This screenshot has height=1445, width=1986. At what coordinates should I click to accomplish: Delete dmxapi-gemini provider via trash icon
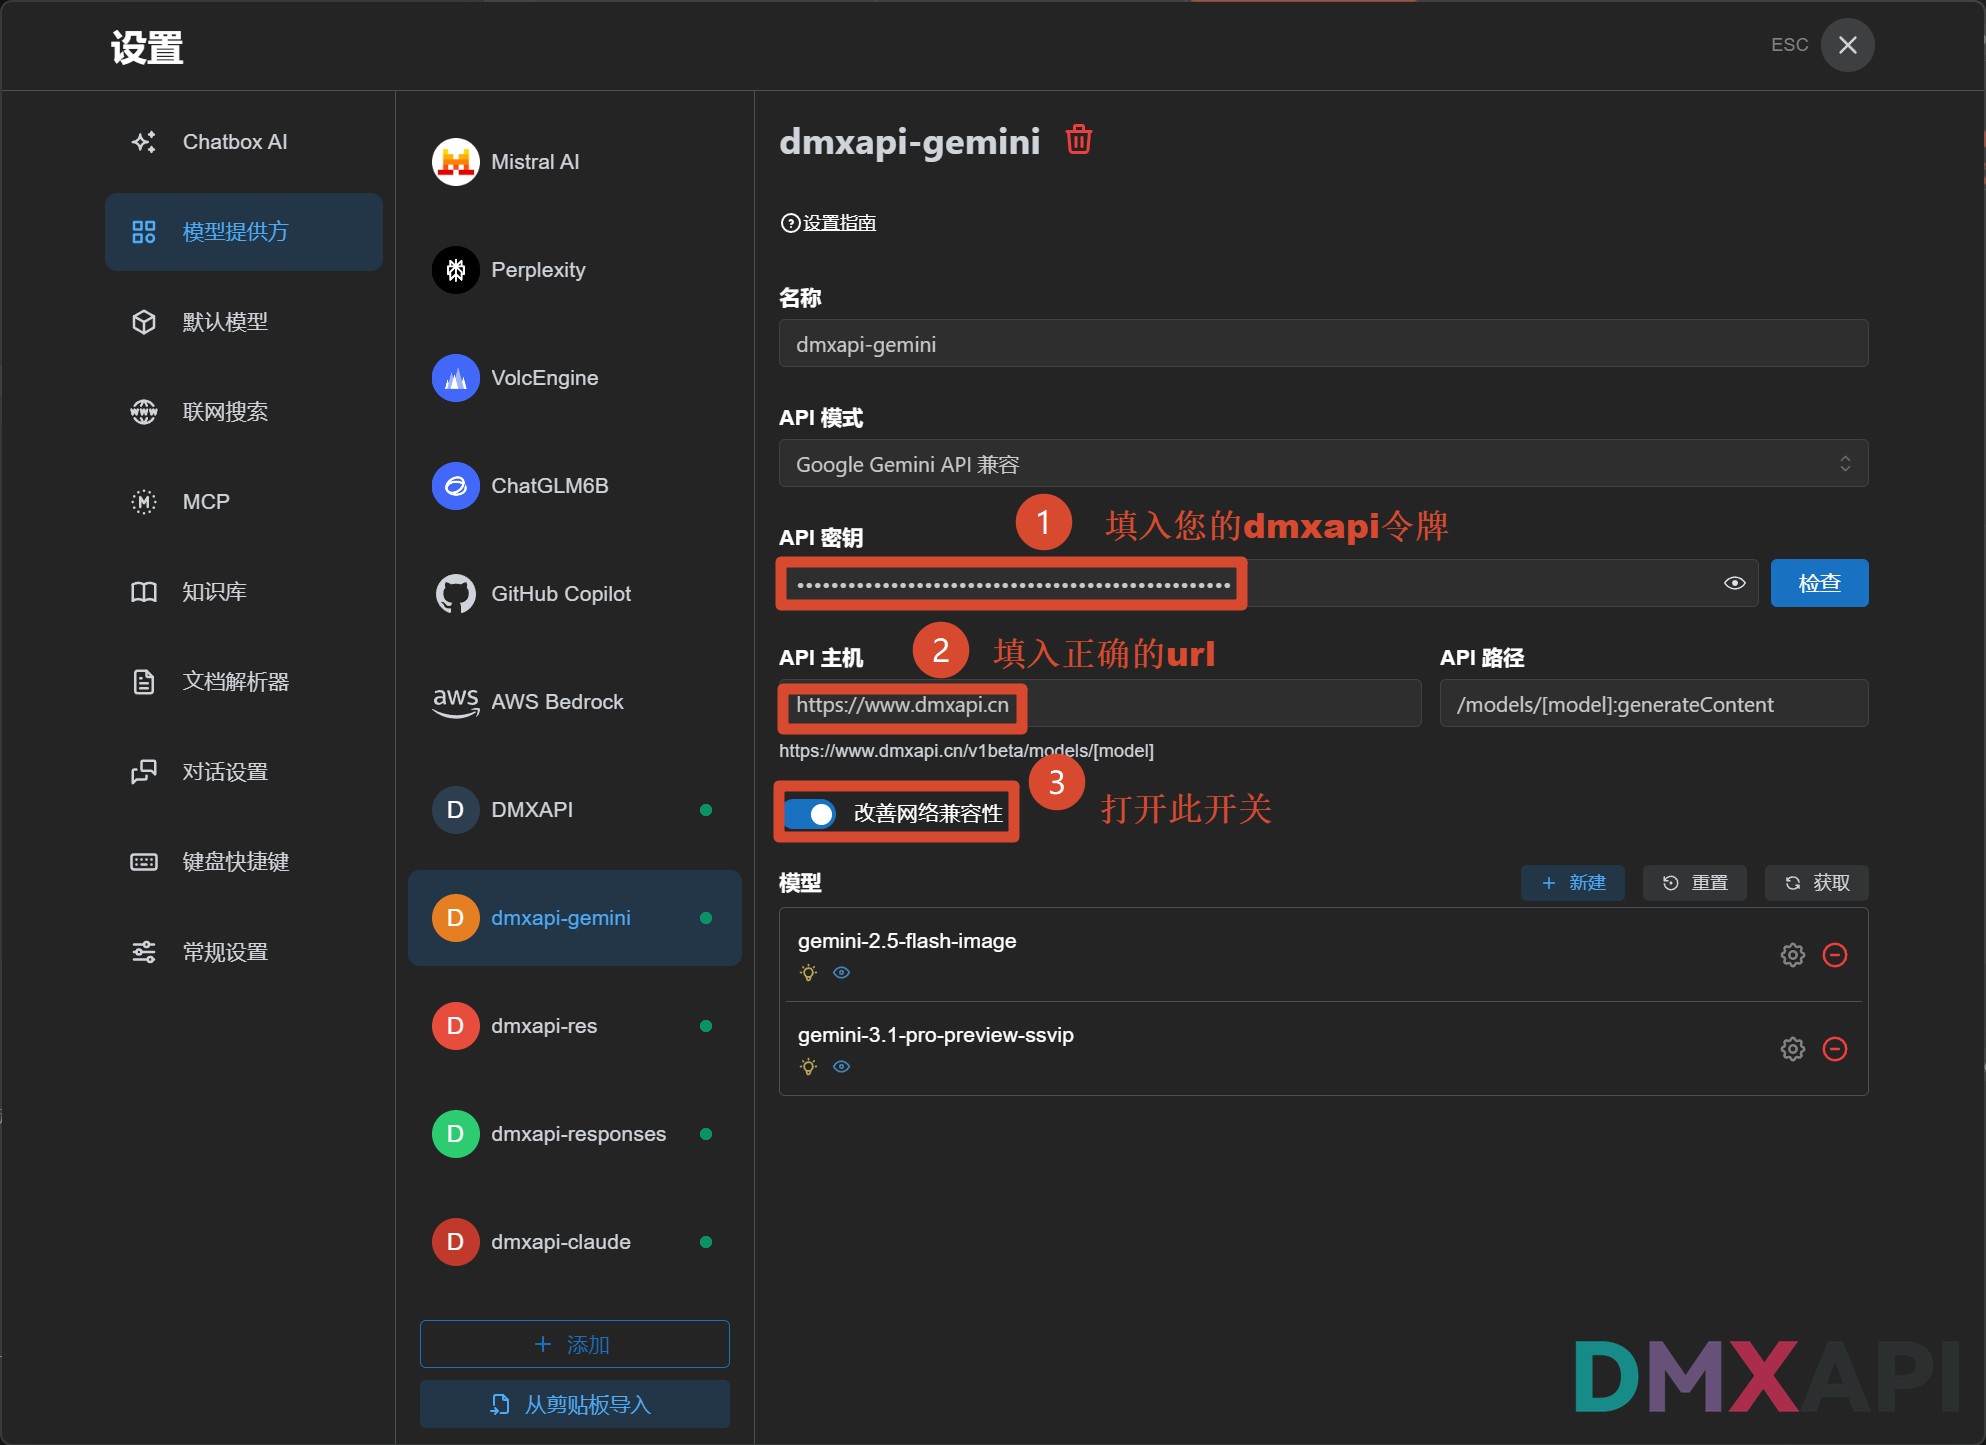[x=1079, y=140]
